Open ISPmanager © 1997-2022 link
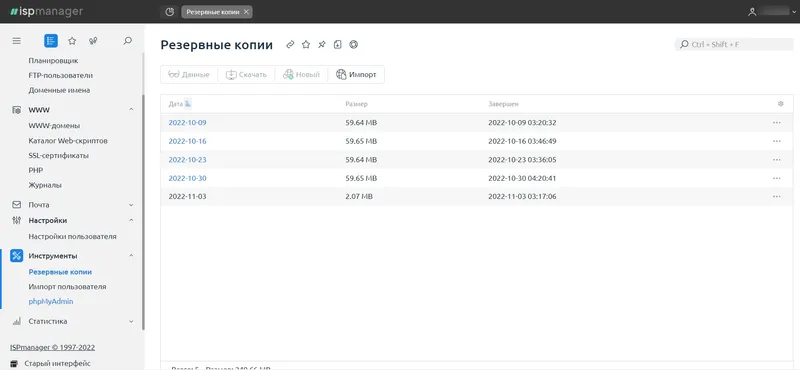Viewport: 800px width, 370px height. click(53, 348)
